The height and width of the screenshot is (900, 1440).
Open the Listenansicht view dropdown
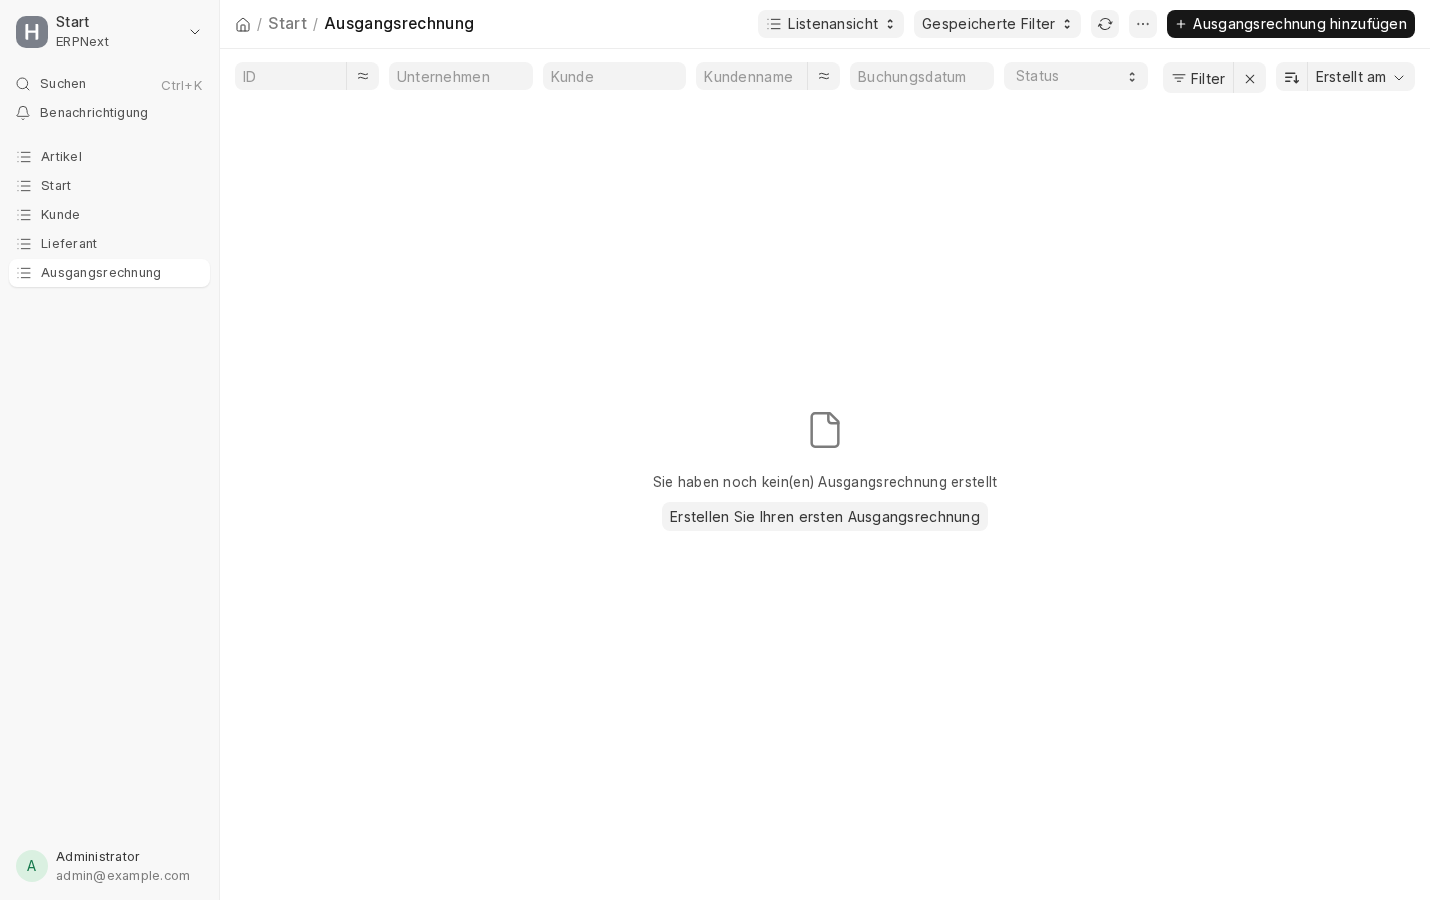(x=831, y=24)
